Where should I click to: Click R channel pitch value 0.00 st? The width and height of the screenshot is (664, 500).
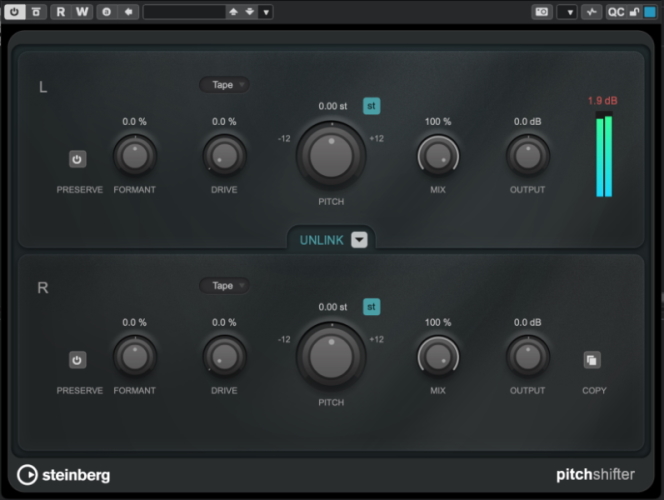(x=333, y=307)
